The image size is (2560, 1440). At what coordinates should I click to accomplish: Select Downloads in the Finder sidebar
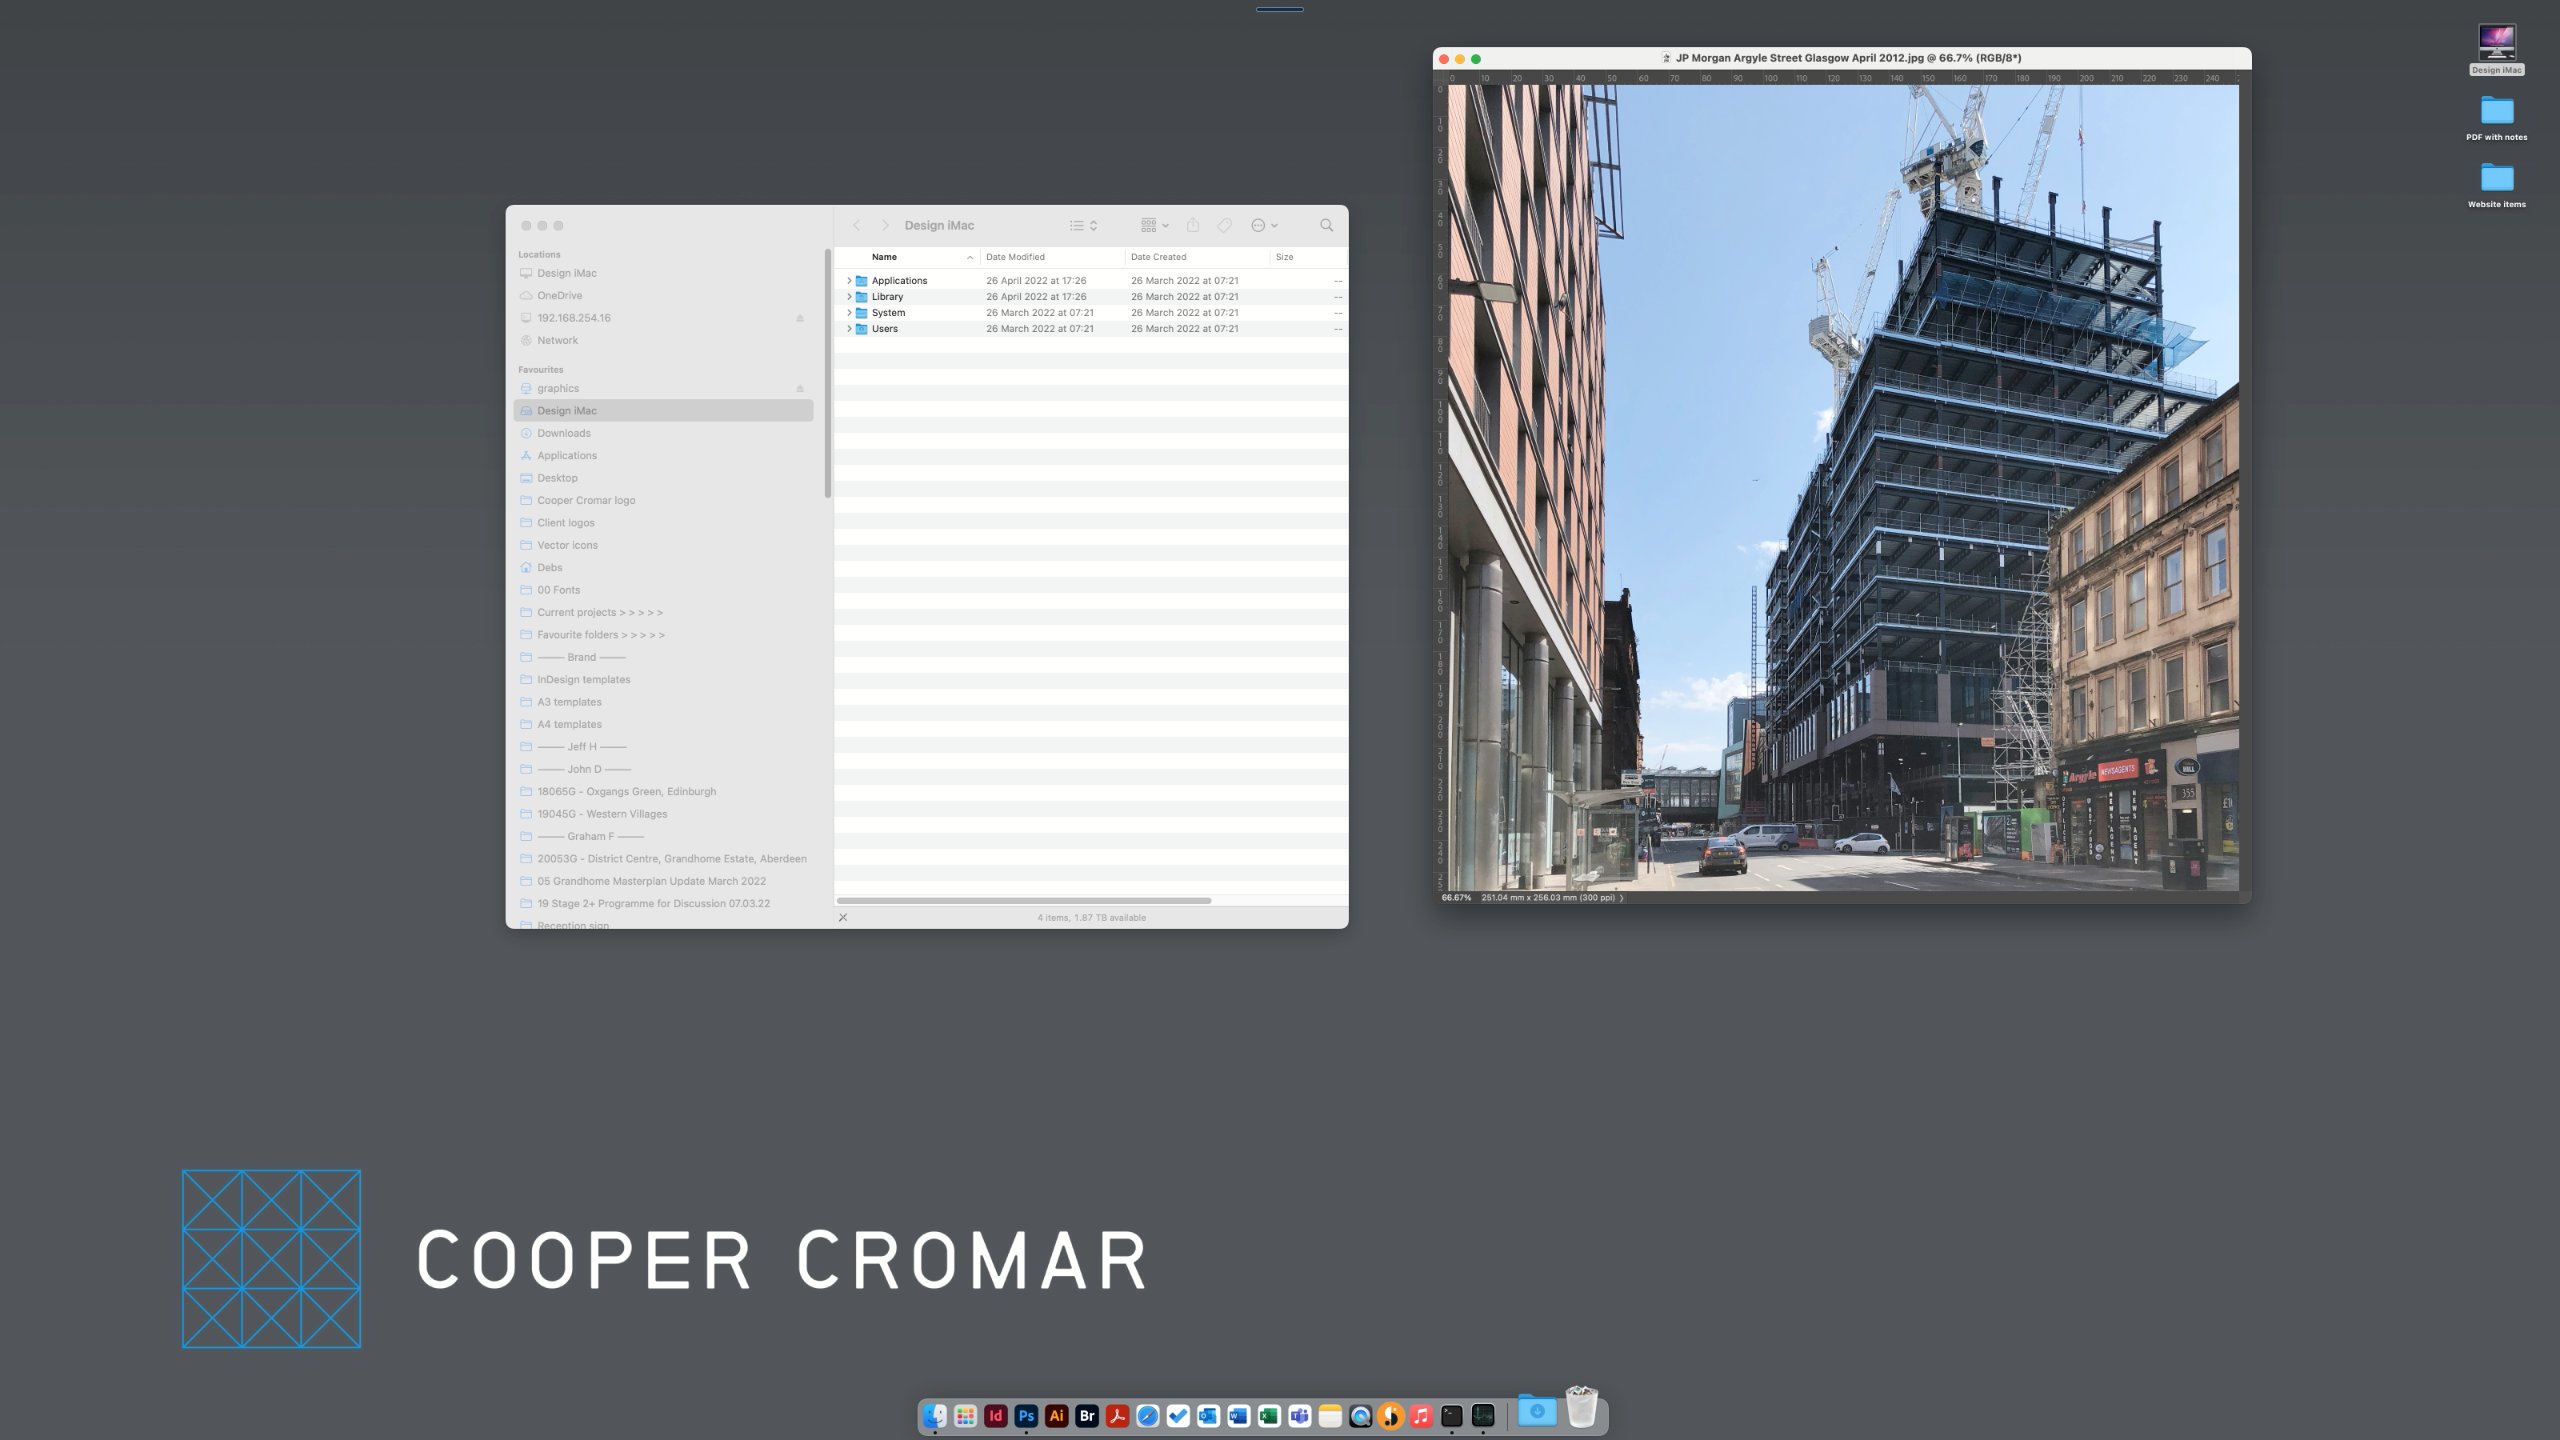564,433
